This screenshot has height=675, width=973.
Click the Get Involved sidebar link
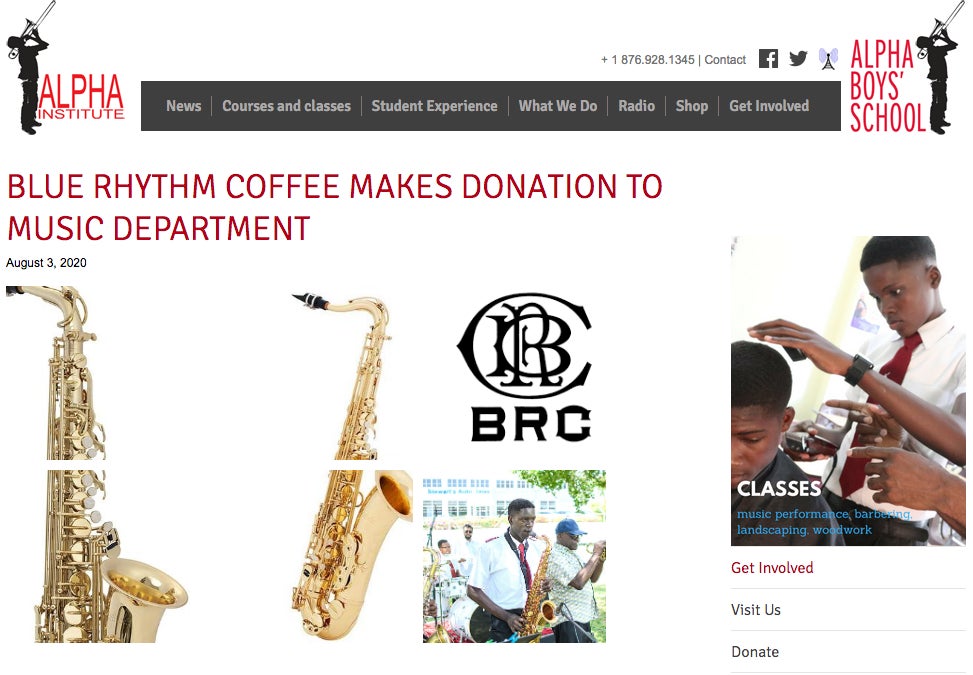tap(772, 568)
